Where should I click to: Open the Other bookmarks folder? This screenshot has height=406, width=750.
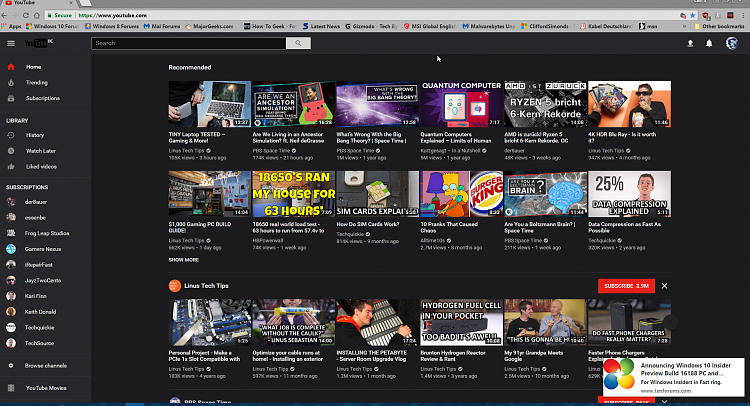[x=719, y=26]
